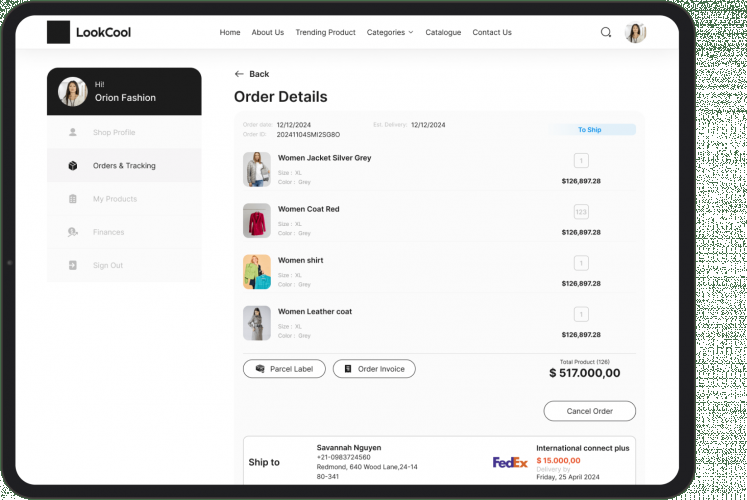Image resolution: width=747 pixels, height=500 pixels.
Task: Click the Finances icon
Action: (72, 232)
